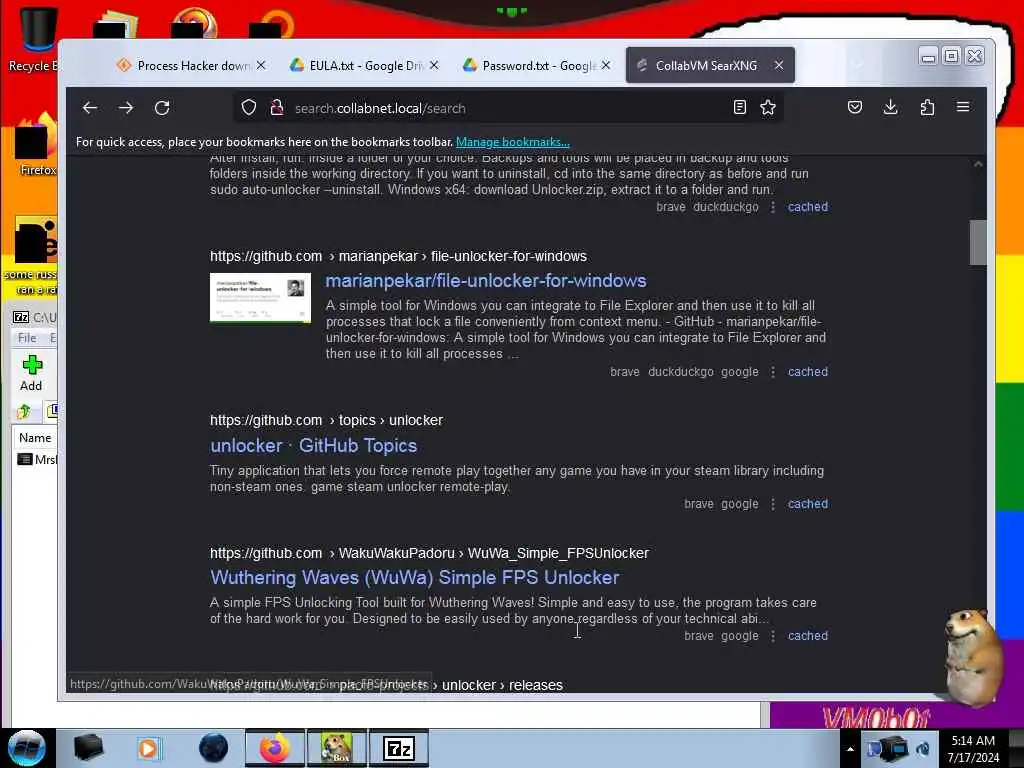This screenshot has height=768, width=1024.
Task: Click the volume icon in system tray
Action: tap(923, 749)
